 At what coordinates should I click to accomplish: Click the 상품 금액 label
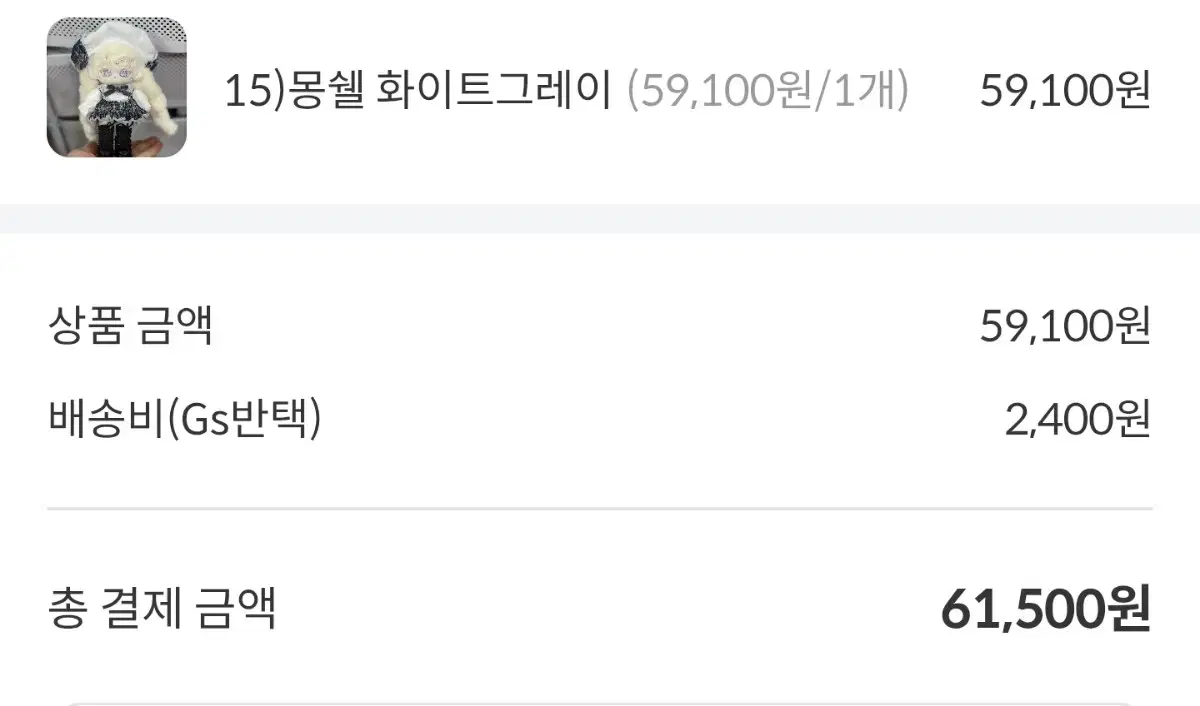[130, 326]
